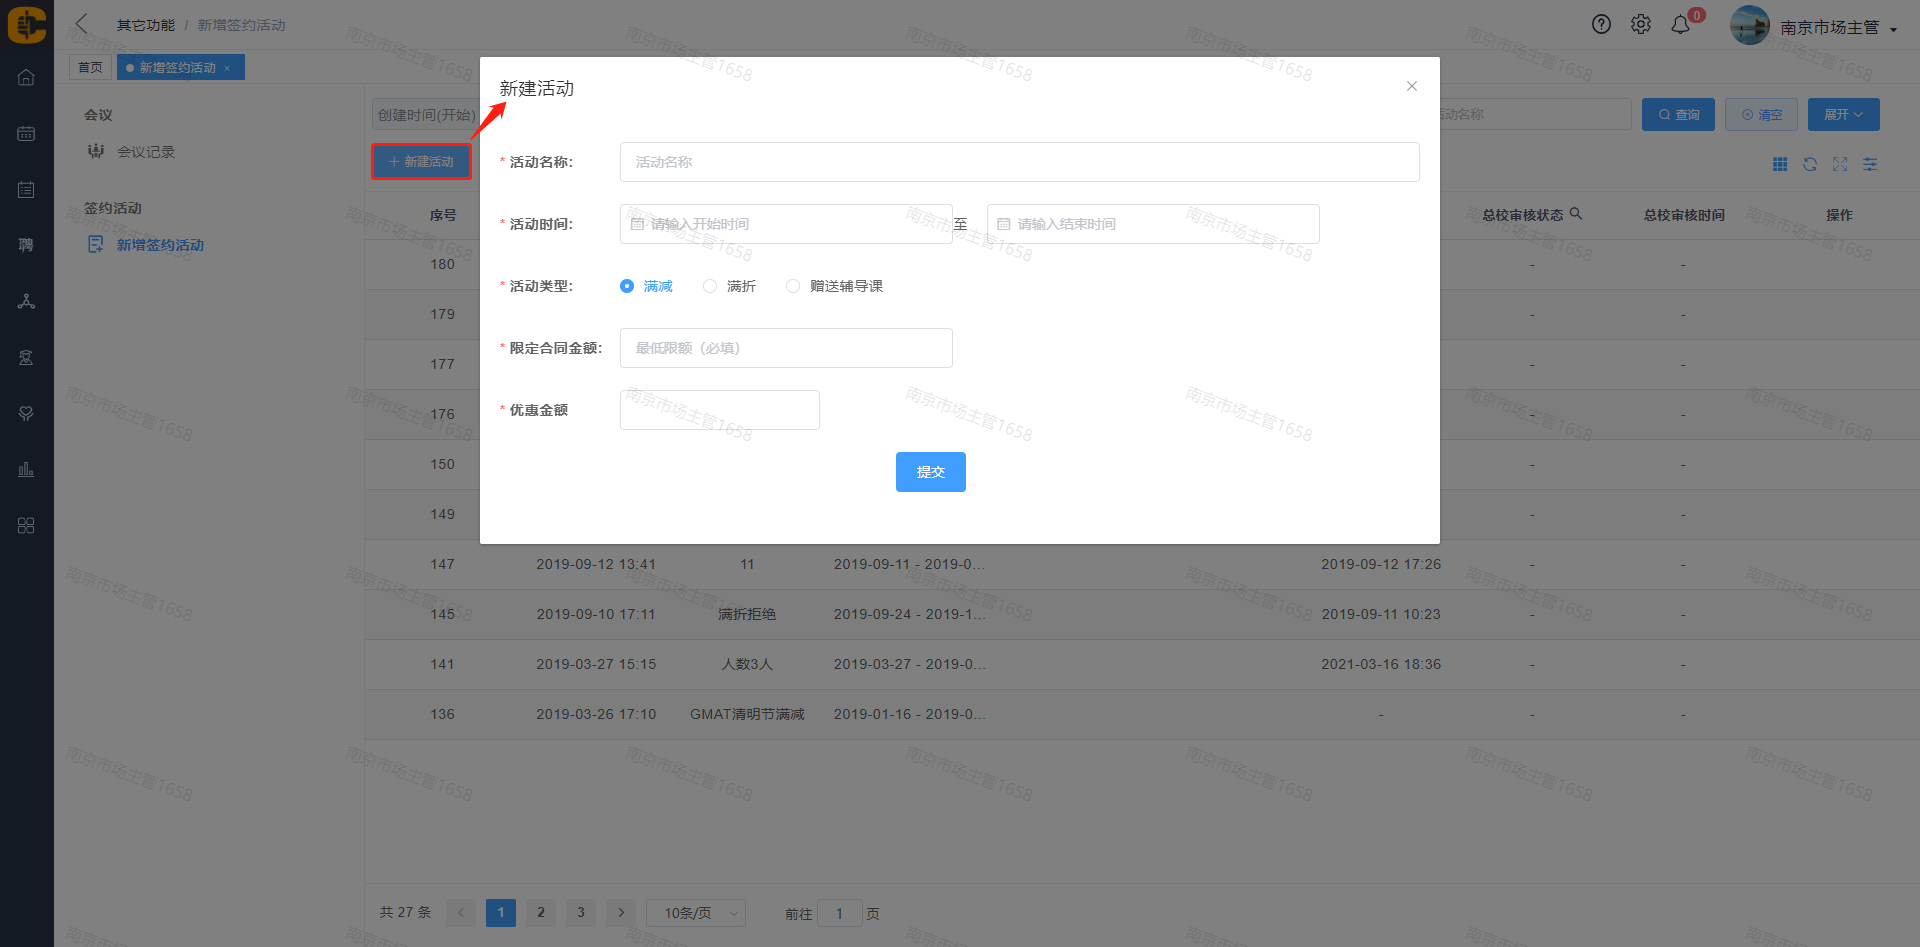
Task: Open column settings icon
Action: (x=1870, y=164)
